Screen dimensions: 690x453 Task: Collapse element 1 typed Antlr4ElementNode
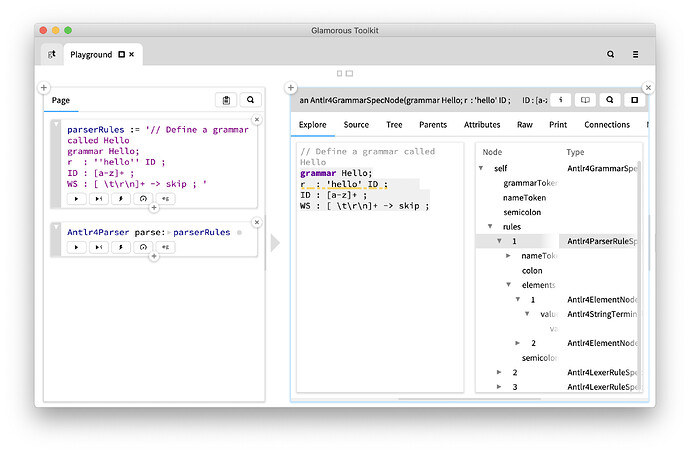click(518, 299)
